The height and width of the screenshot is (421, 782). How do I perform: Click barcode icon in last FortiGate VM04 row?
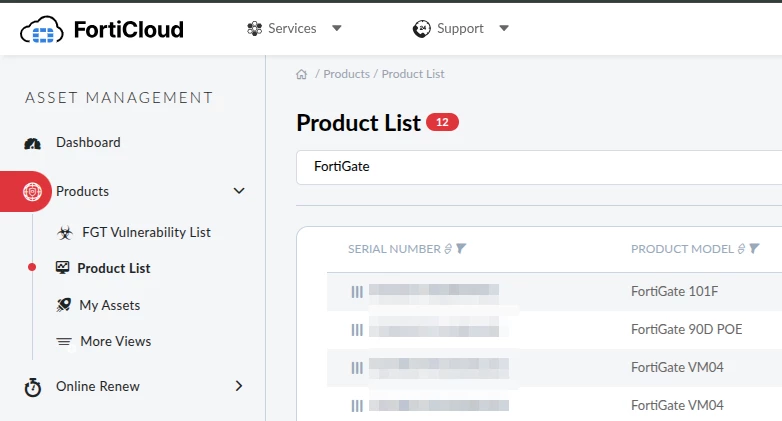click(x=357, y=406)
